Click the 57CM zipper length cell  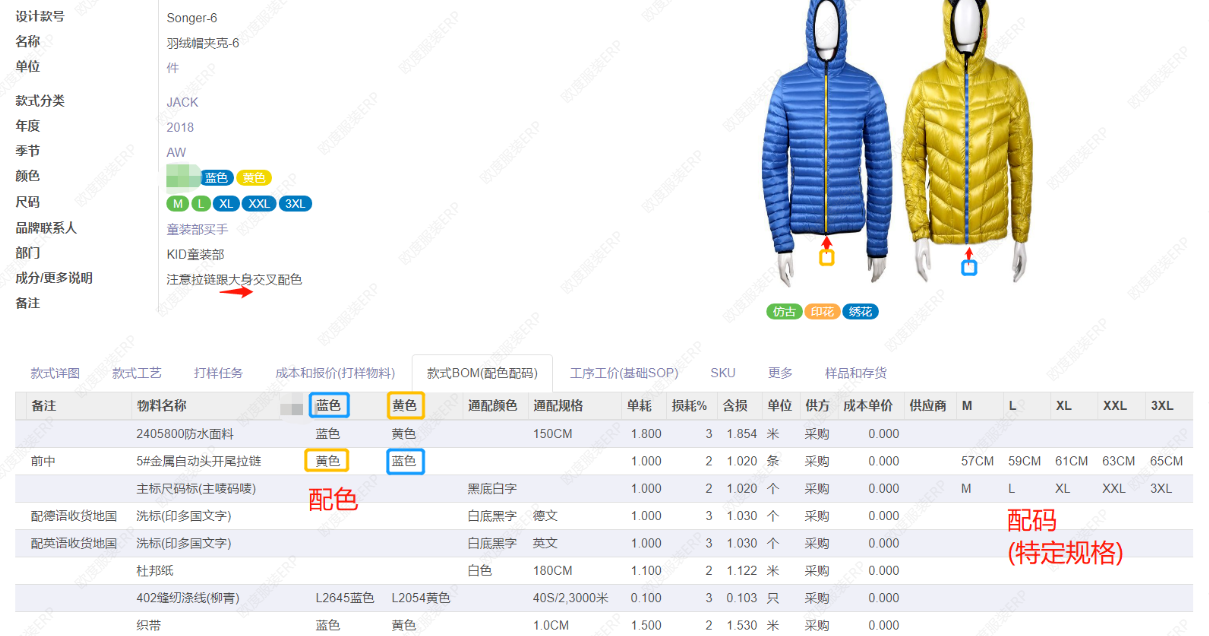click(977, 461)
